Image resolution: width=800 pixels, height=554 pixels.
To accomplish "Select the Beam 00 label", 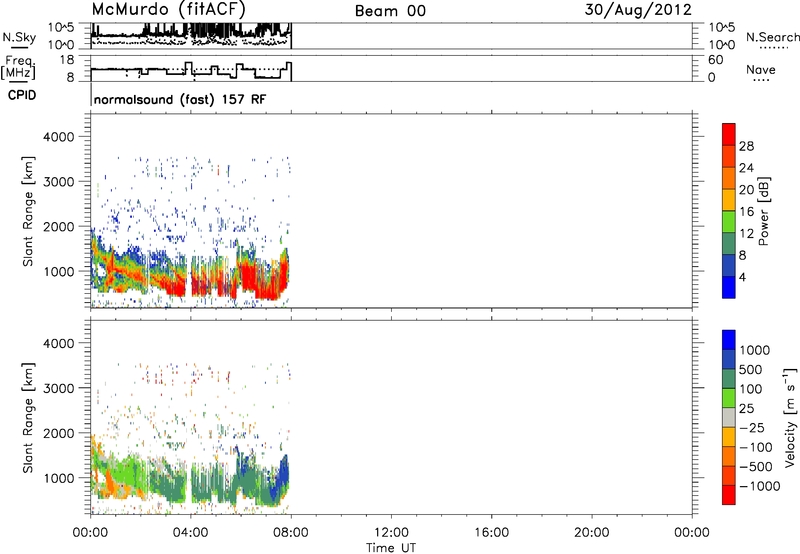I will [x=390, y=11].
